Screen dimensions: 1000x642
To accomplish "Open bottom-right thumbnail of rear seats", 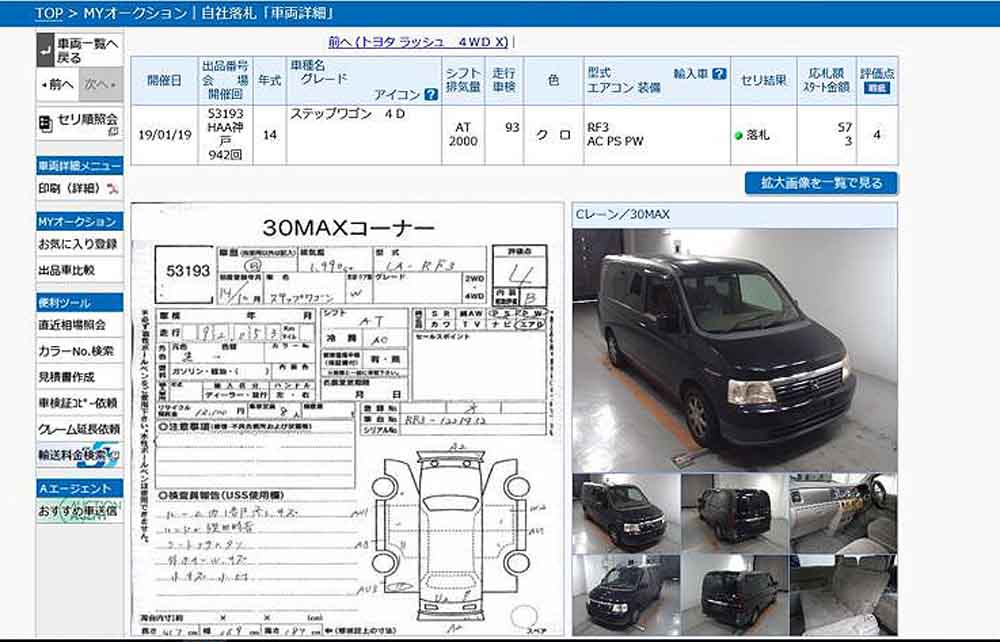I will point(843,594).
